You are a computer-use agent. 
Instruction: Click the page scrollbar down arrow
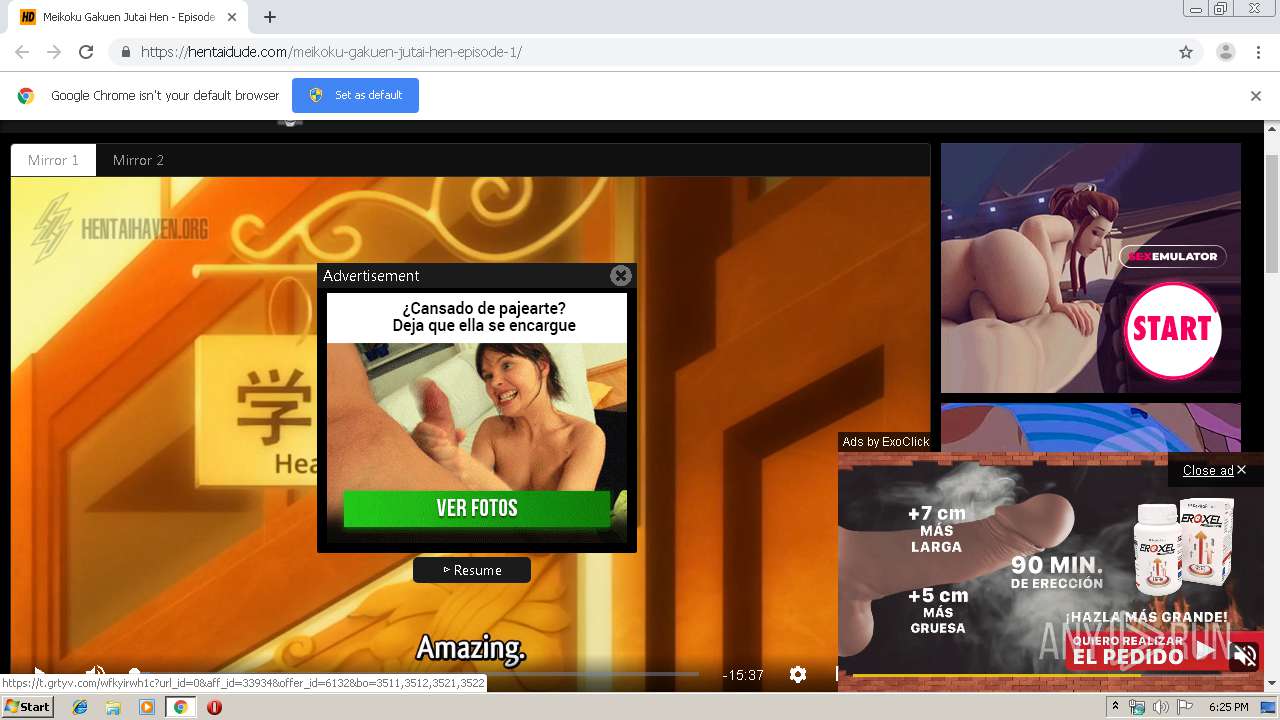click(x=1272, y=683)
